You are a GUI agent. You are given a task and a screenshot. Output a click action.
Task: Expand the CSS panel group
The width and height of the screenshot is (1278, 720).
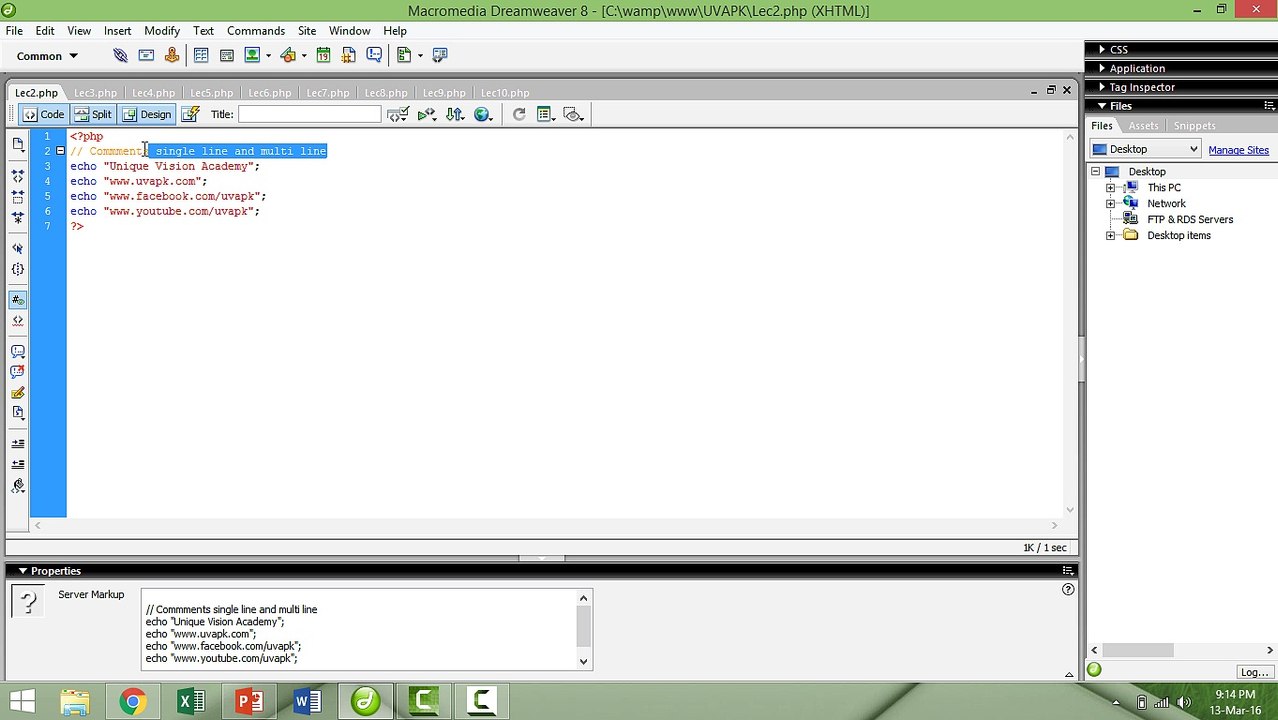[x=1102, y=49]
